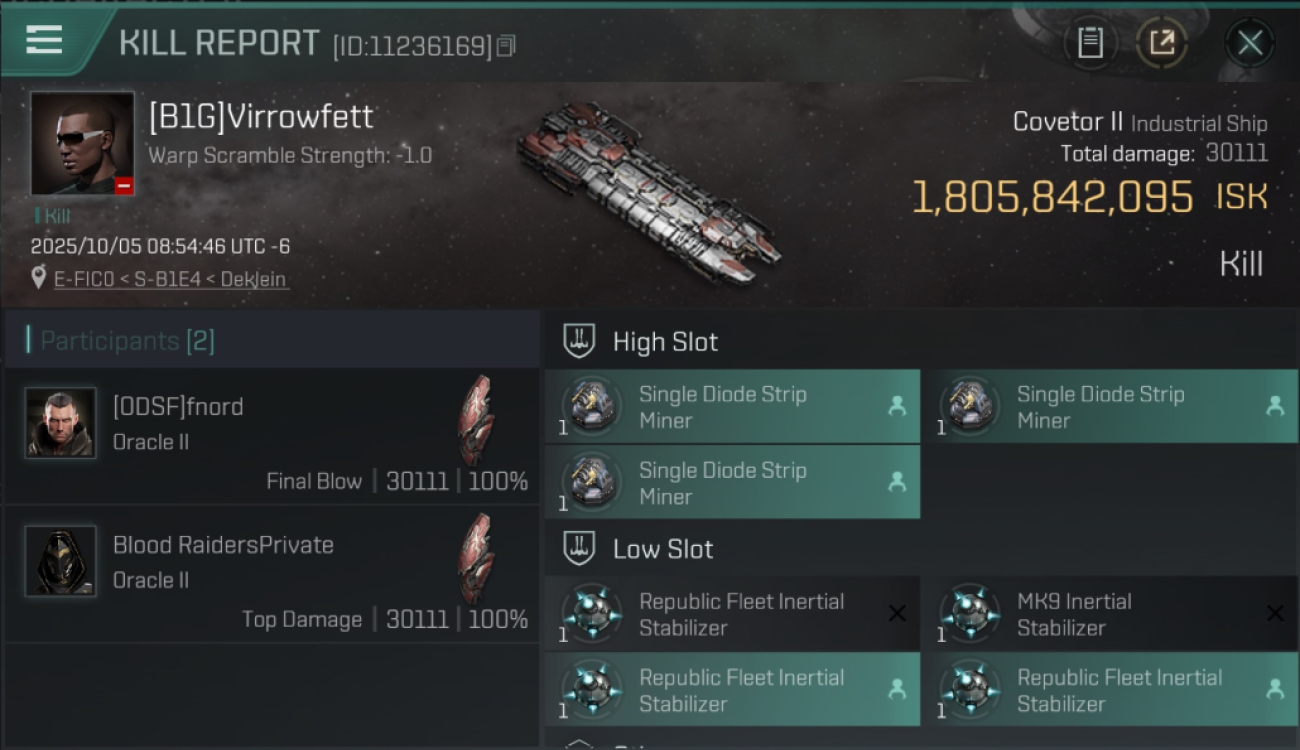Image resolution: width=1300 pixels, height=750 pixels.
Task: Click X on MK9 Inertial Stabilizer
Action: [x=1275, y=613]
